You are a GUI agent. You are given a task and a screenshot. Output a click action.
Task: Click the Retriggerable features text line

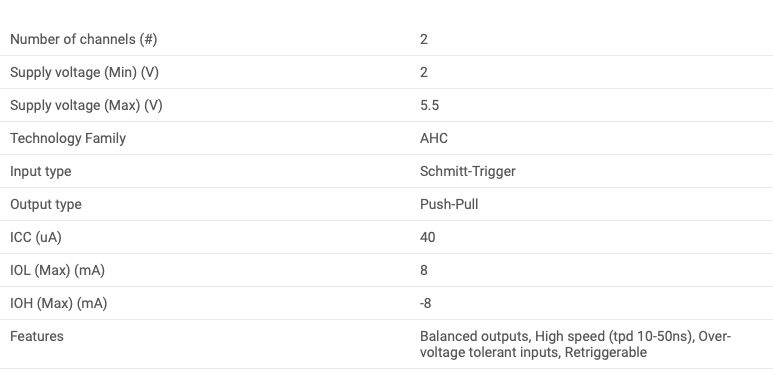(606, 353)
